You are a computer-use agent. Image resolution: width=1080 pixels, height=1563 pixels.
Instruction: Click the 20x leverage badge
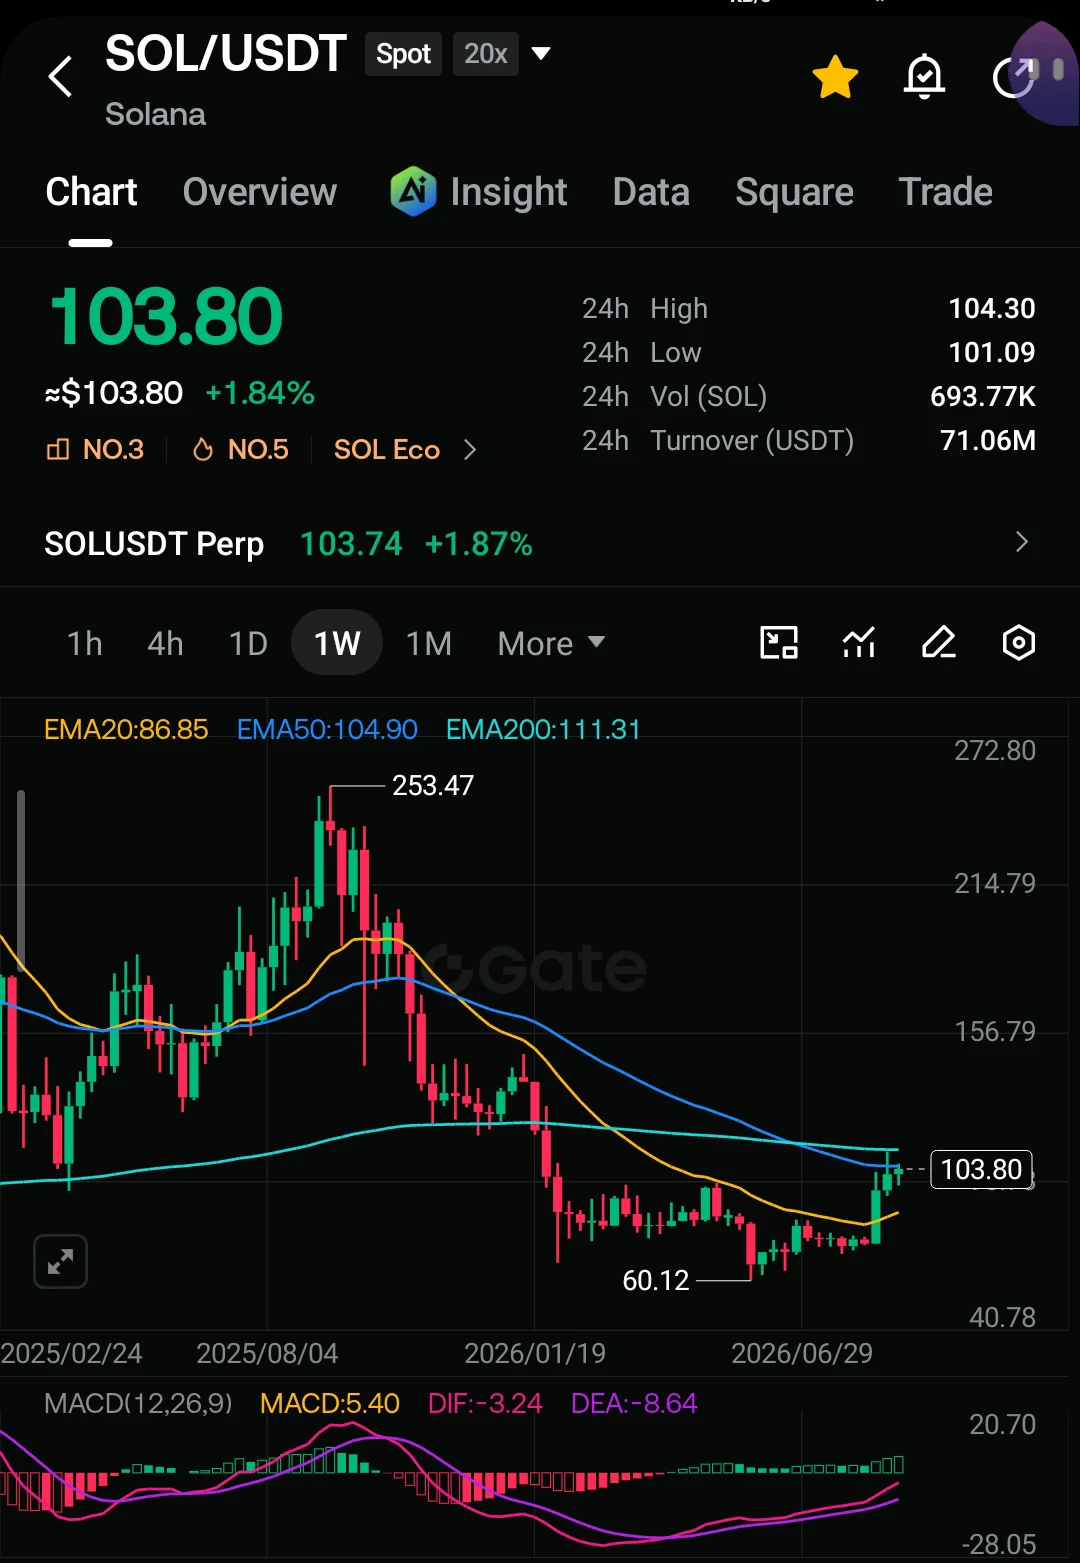pyautogui.click(x=486, y=54)
